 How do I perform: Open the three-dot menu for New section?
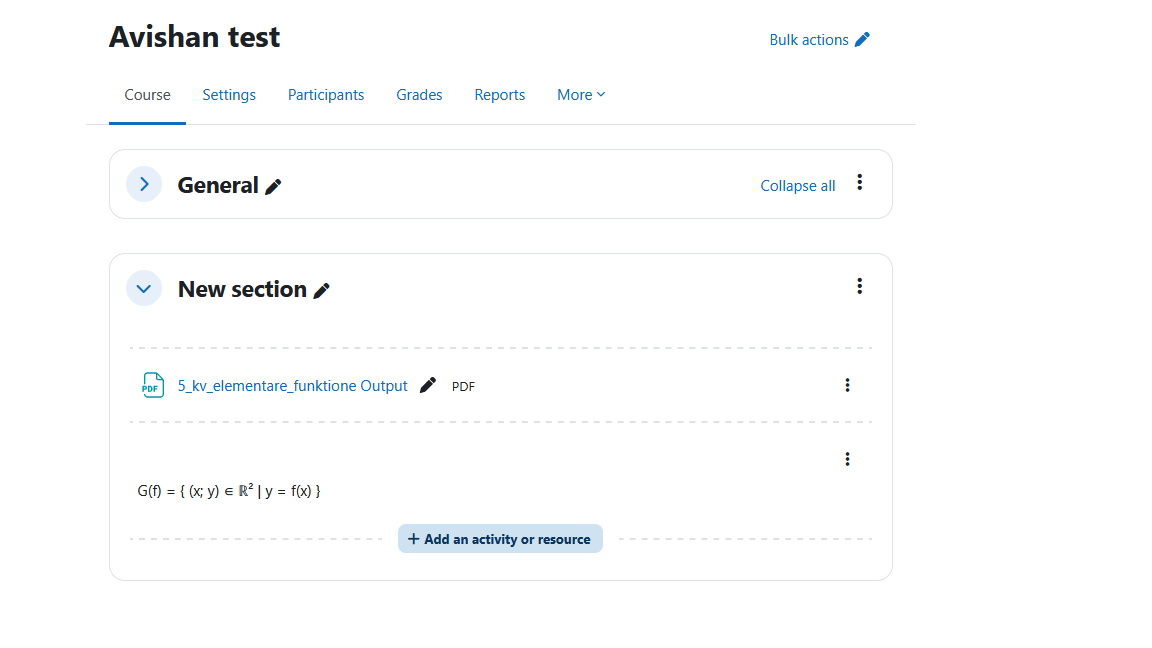[859, 287]
